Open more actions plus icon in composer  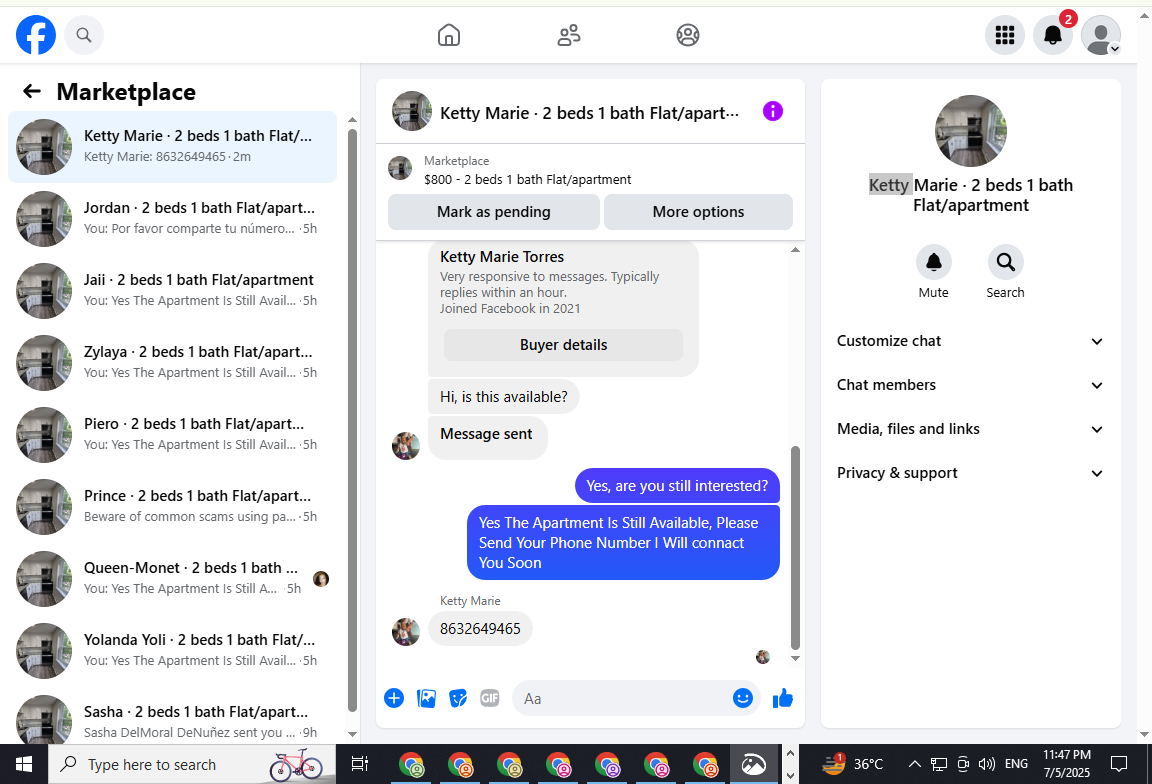(x=394, y=698)
